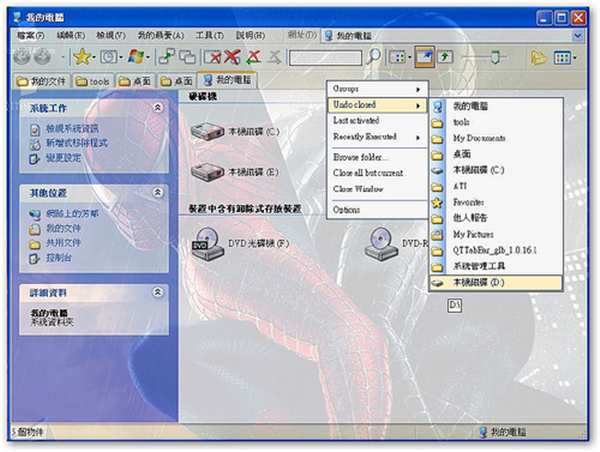The height and width of the screenshot is (452, 600).
Task: Collapse the 系統工作 panel
Action: pos(157,107)
